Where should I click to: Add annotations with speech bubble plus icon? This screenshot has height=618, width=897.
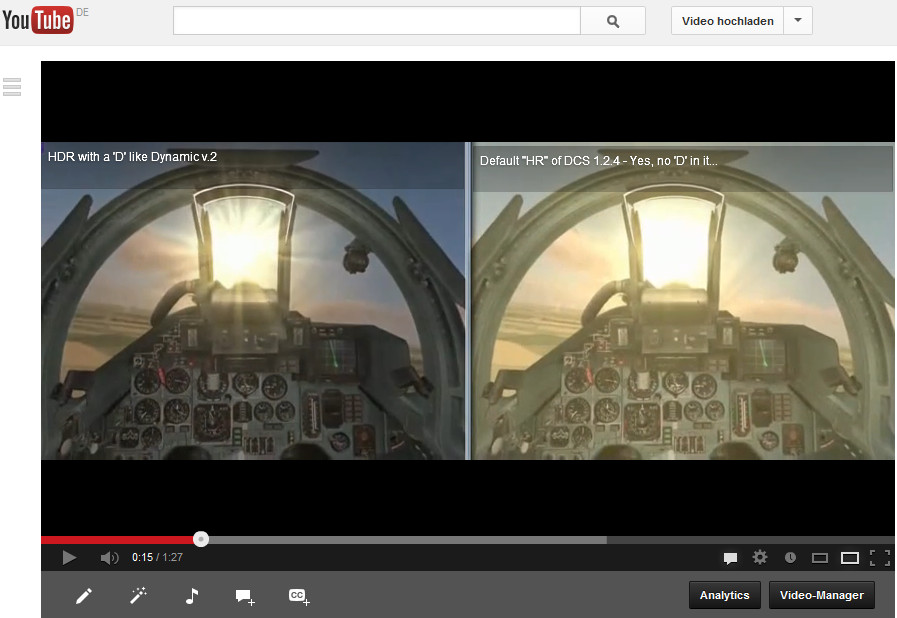245,597
